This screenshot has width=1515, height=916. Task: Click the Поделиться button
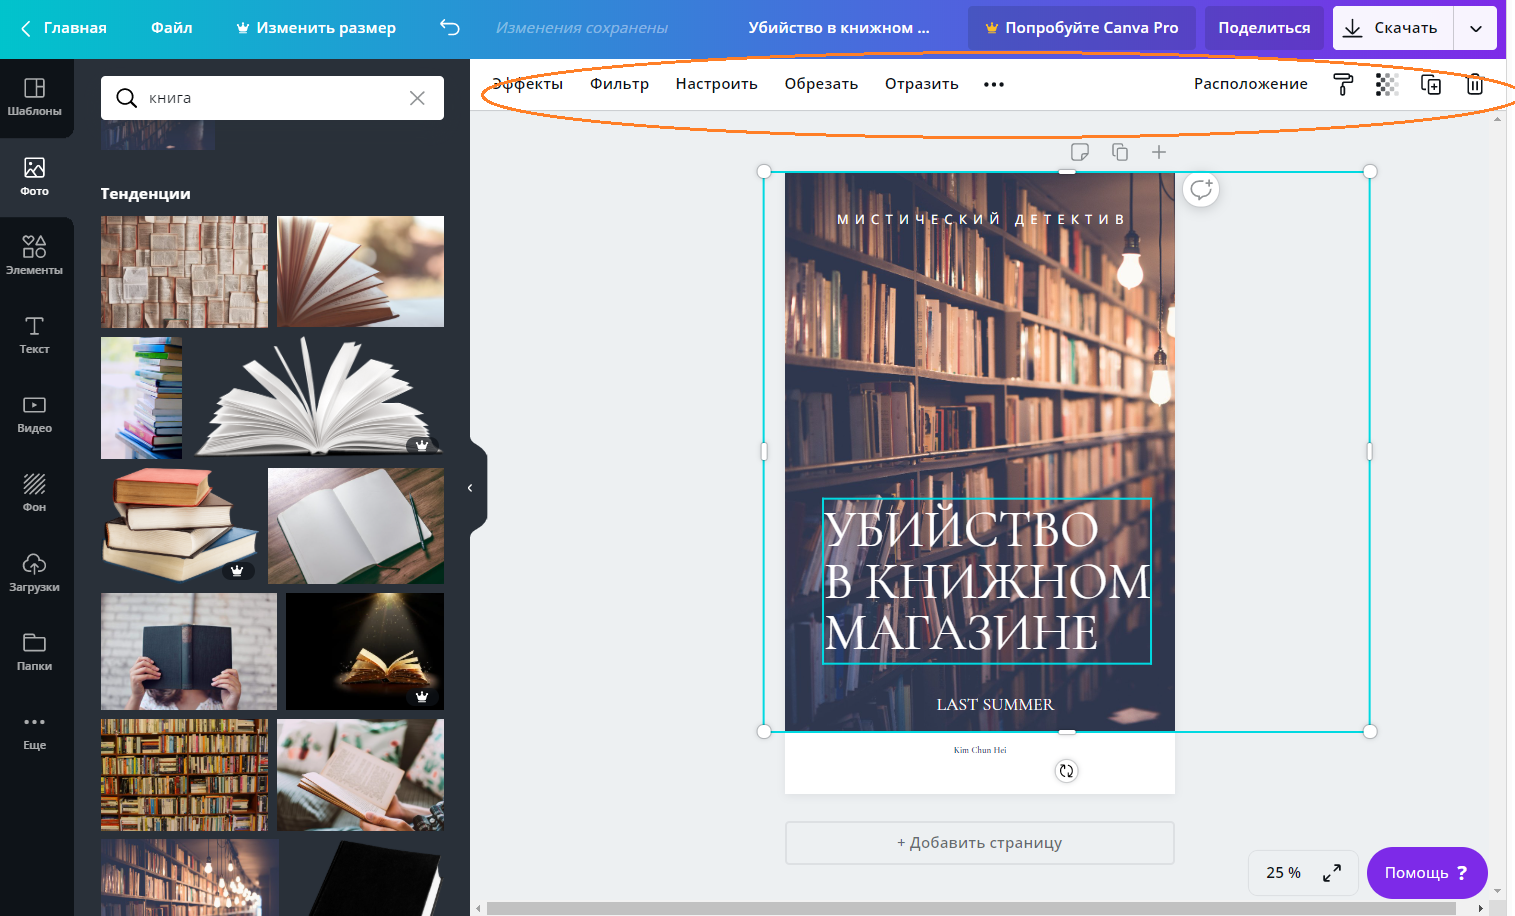1263,28
